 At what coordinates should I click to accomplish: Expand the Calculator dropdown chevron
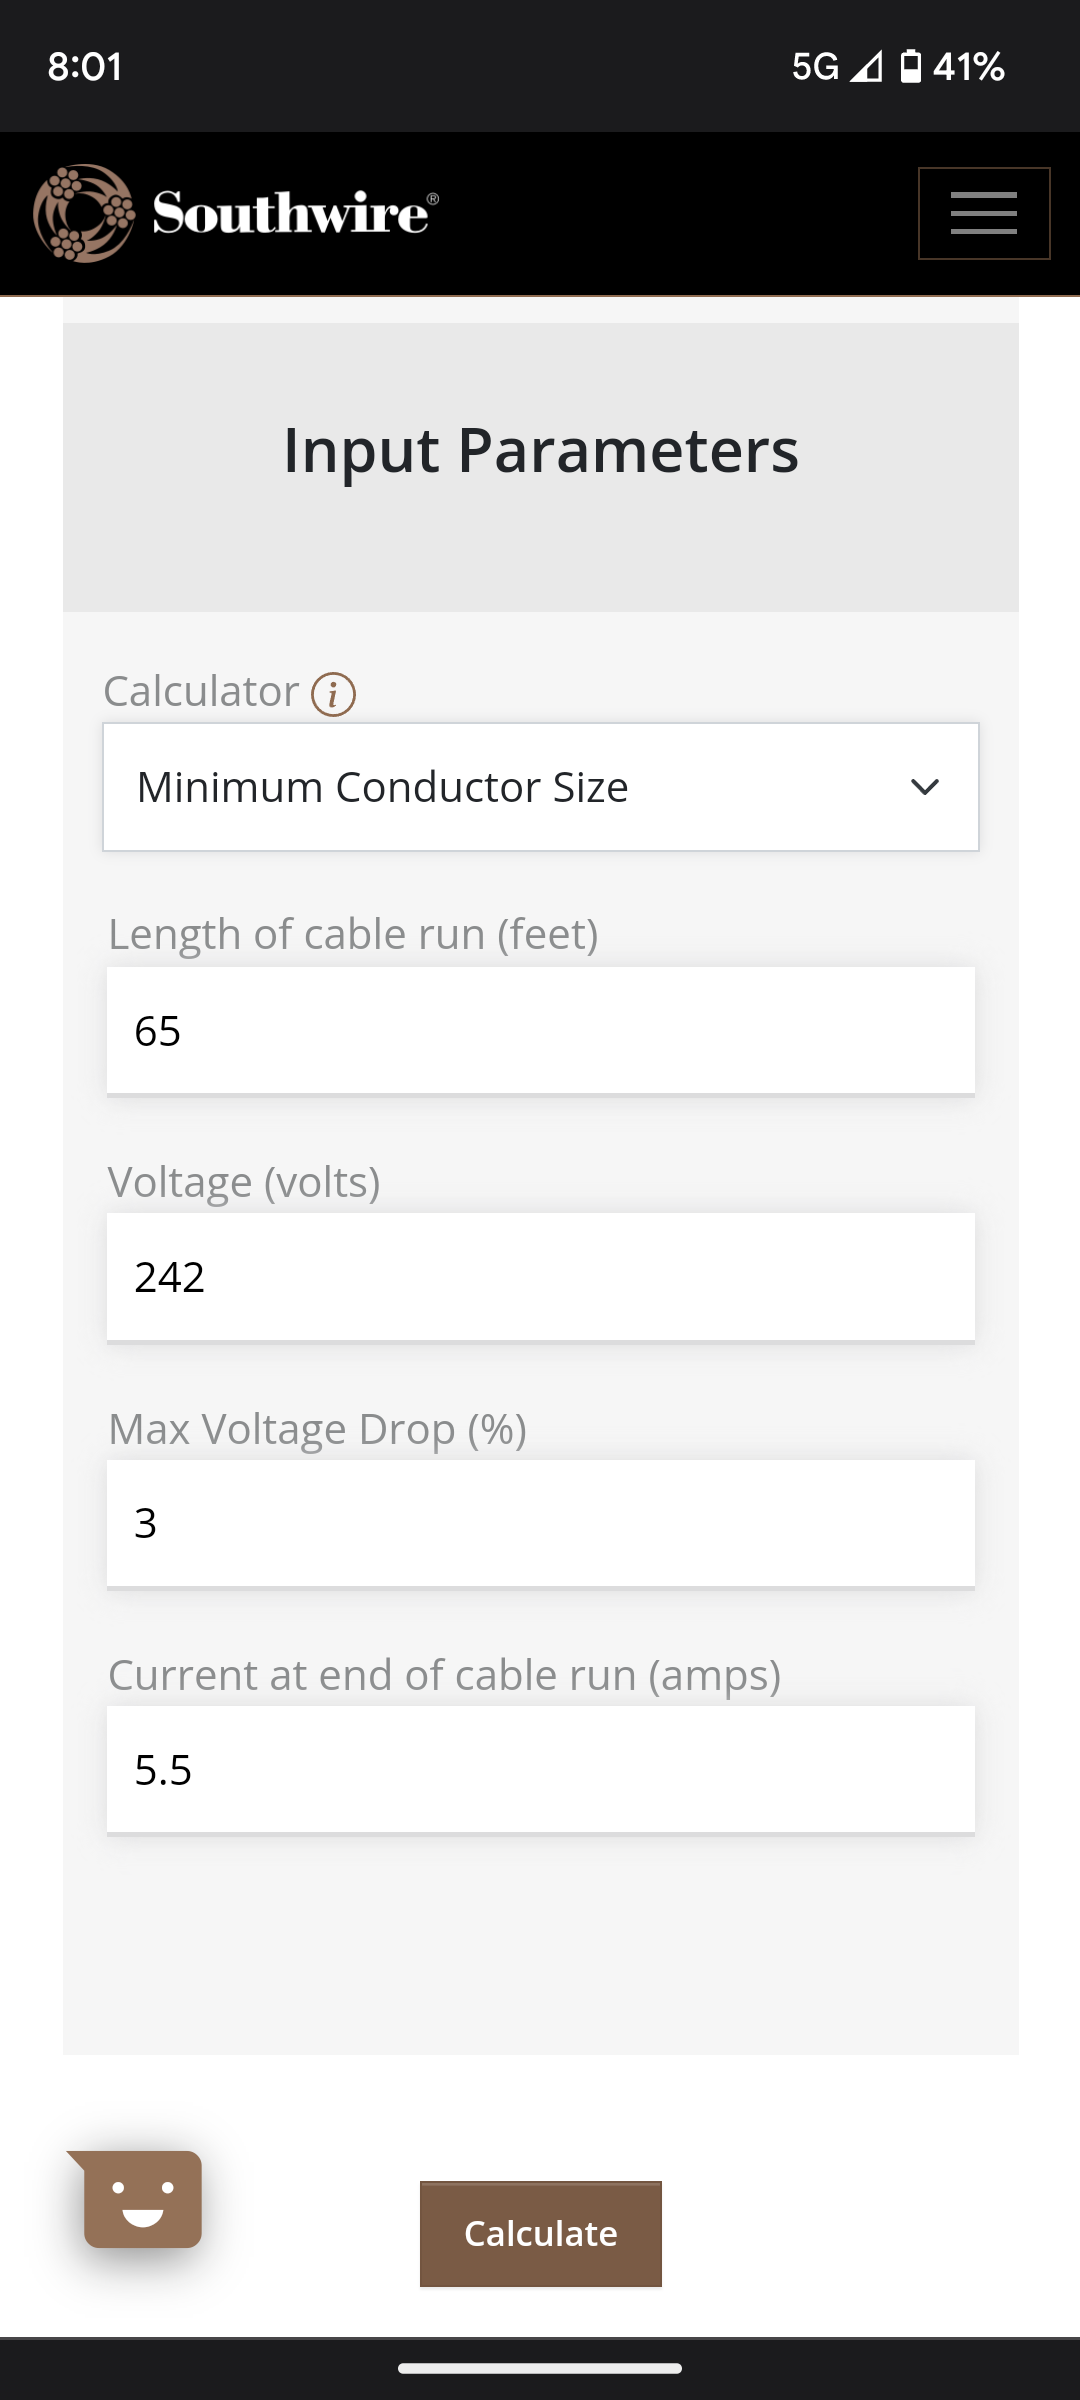point(925,787)
